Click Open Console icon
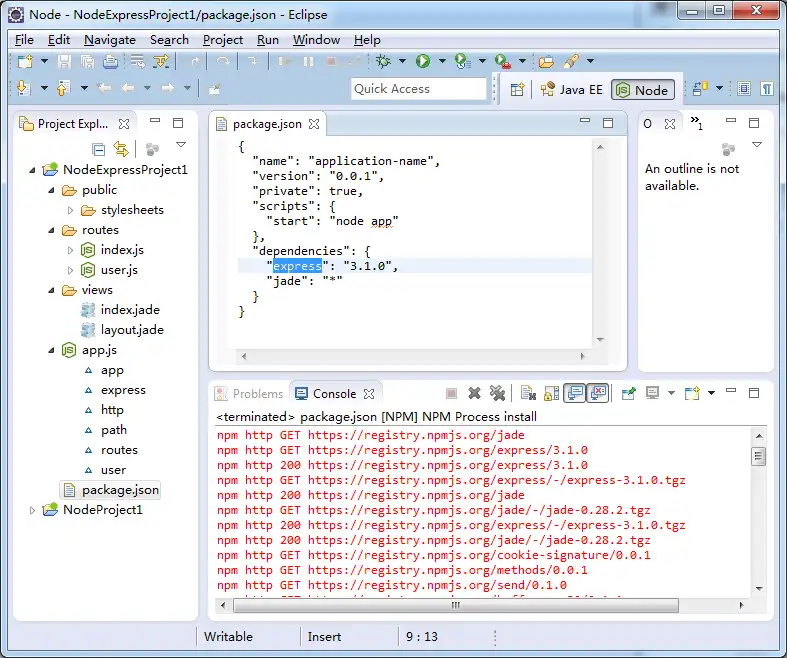This screenshot has width=787, height=658. click(692, 393)
